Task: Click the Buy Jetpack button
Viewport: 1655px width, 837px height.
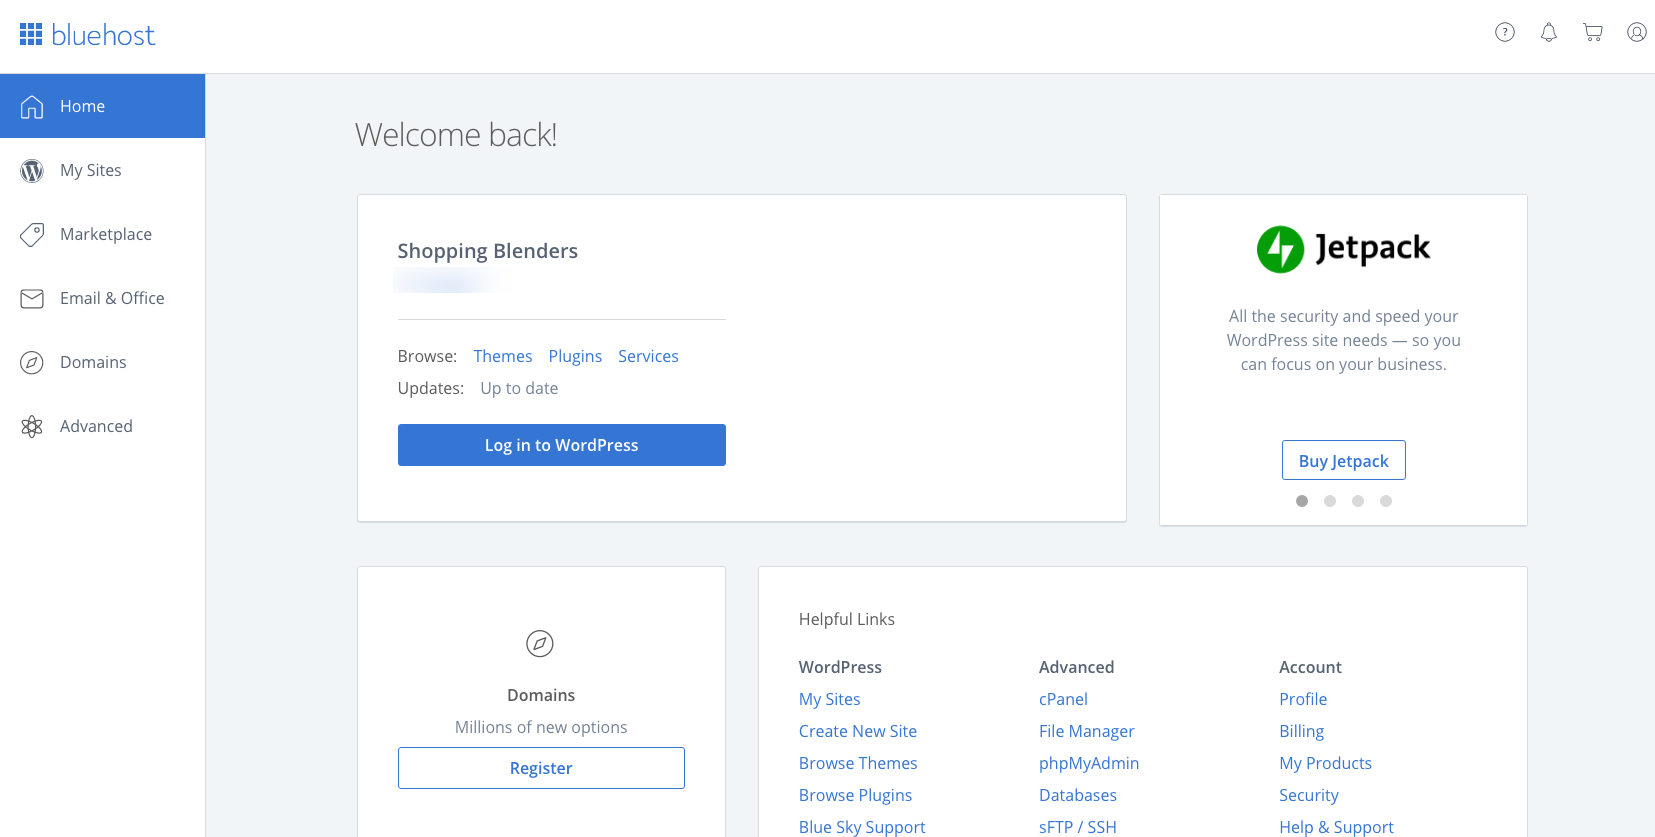Action: click(1344, 460)
